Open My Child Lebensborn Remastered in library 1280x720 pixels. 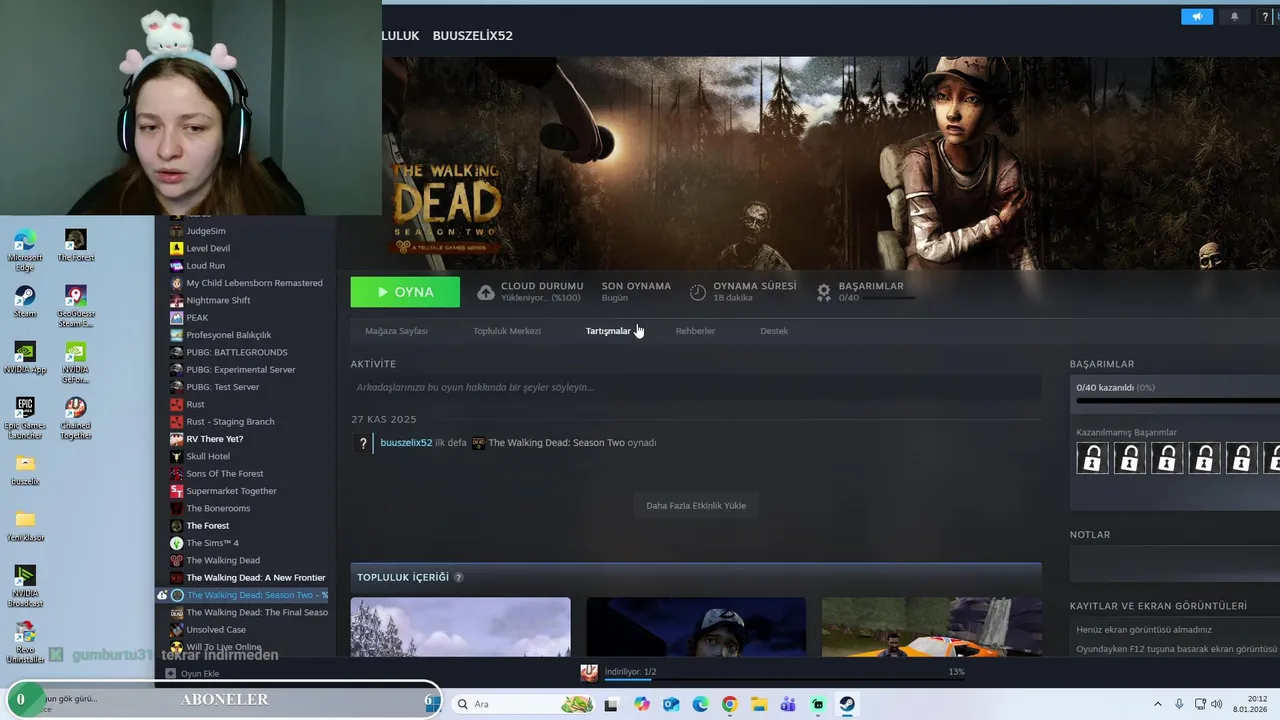(254, 283)
